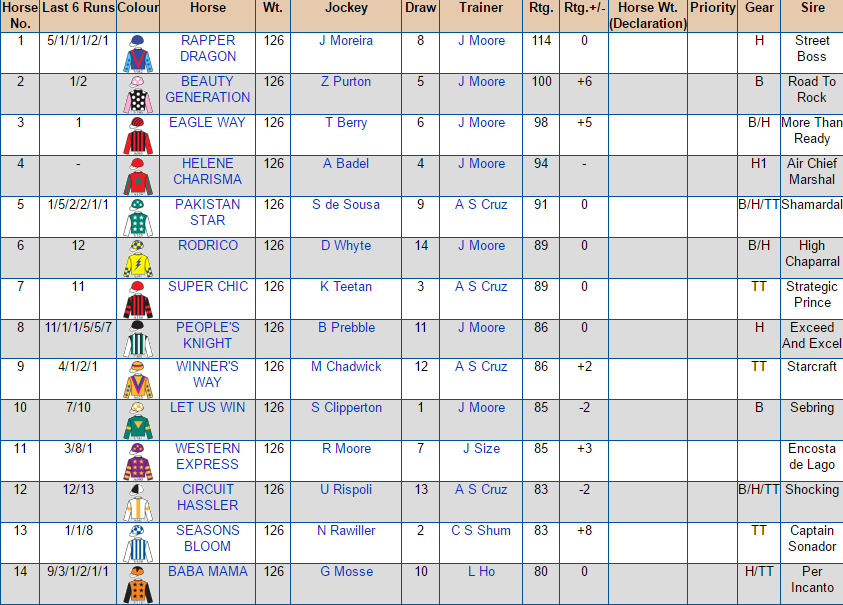
Task: View jockey K Teetan's profile
Action: point(346,287)
